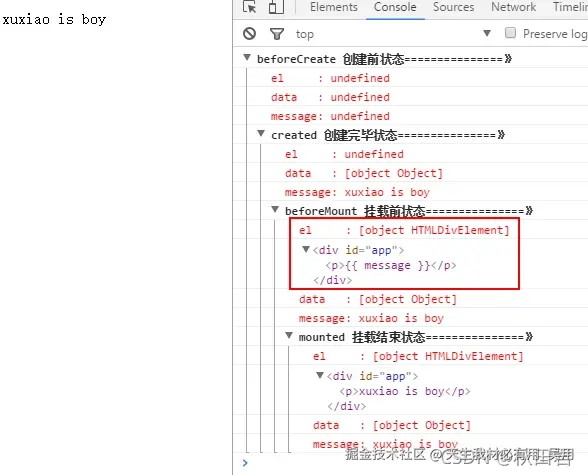
Task: Click 'el : undefined' under created
Action: [x=344, y=154]
